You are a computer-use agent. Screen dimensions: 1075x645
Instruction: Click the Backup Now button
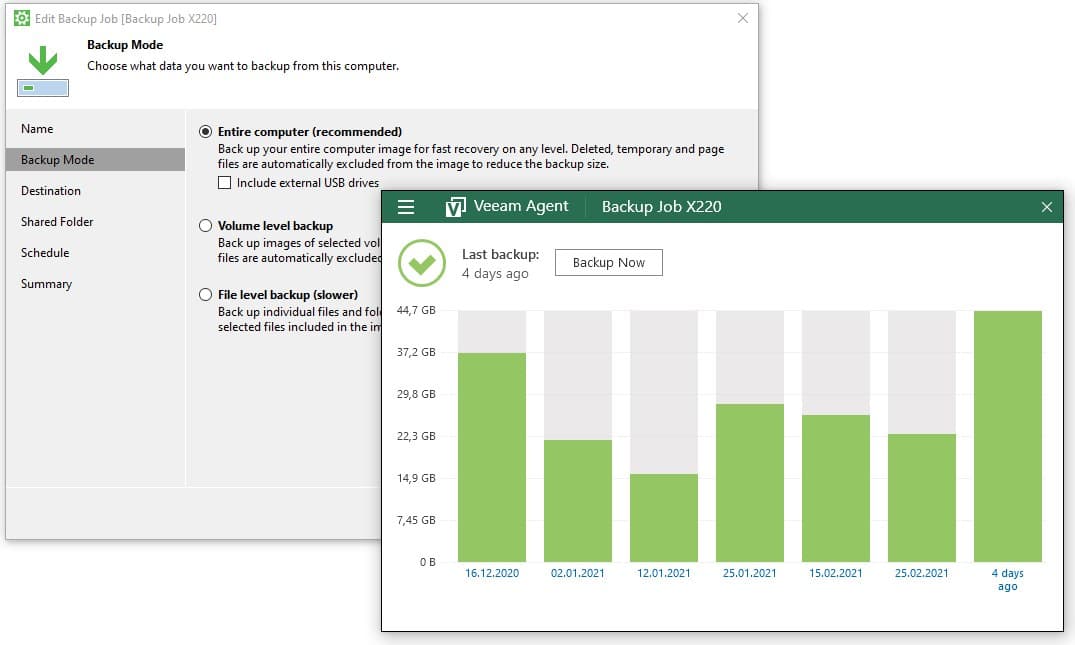608,263
